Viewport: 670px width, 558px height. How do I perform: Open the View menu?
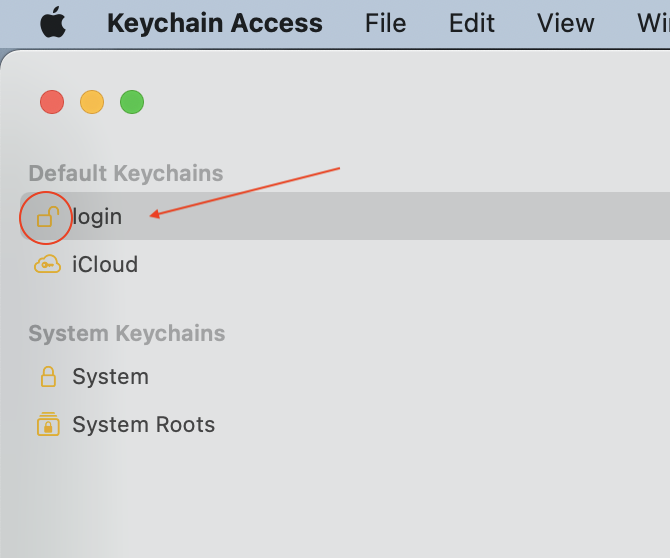tap(565, 23)
